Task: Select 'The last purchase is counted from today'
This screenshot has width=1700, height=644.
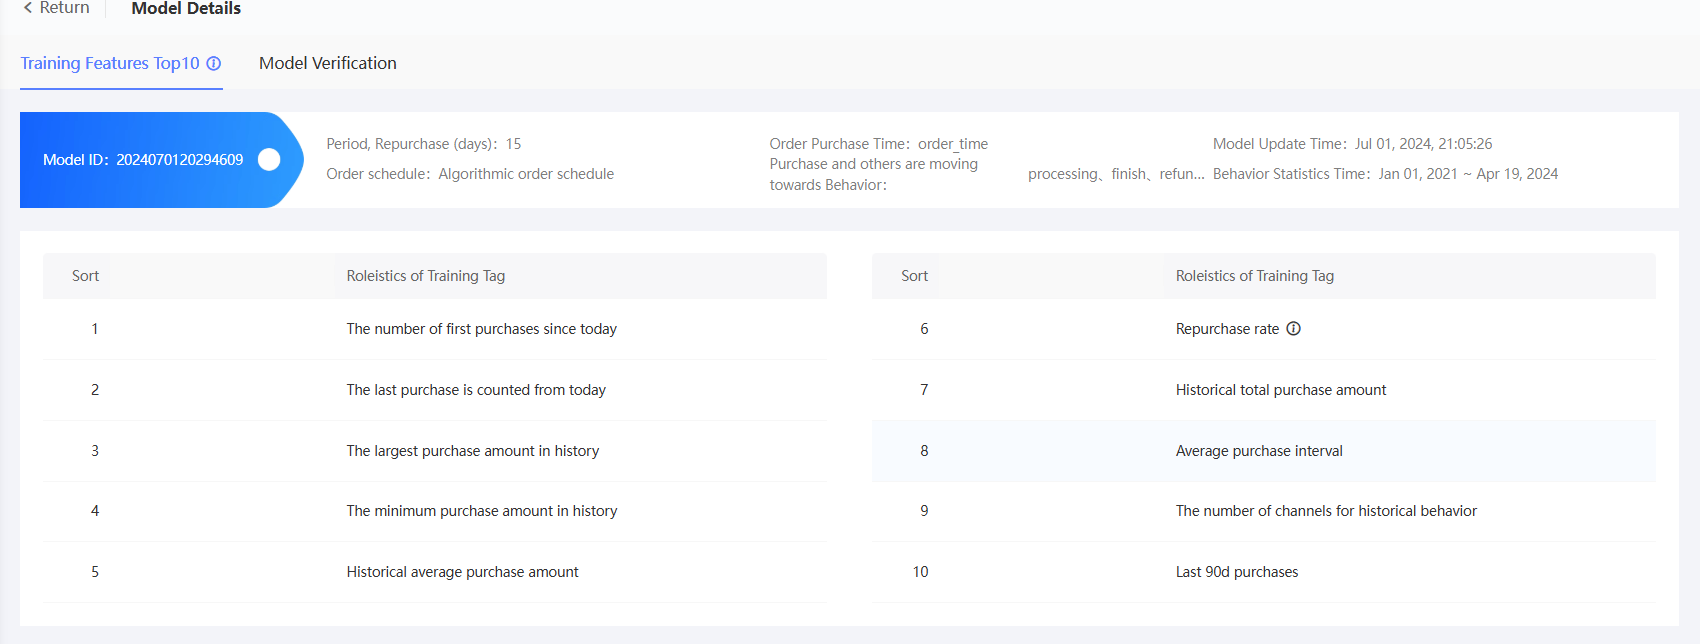Action: 476,390
